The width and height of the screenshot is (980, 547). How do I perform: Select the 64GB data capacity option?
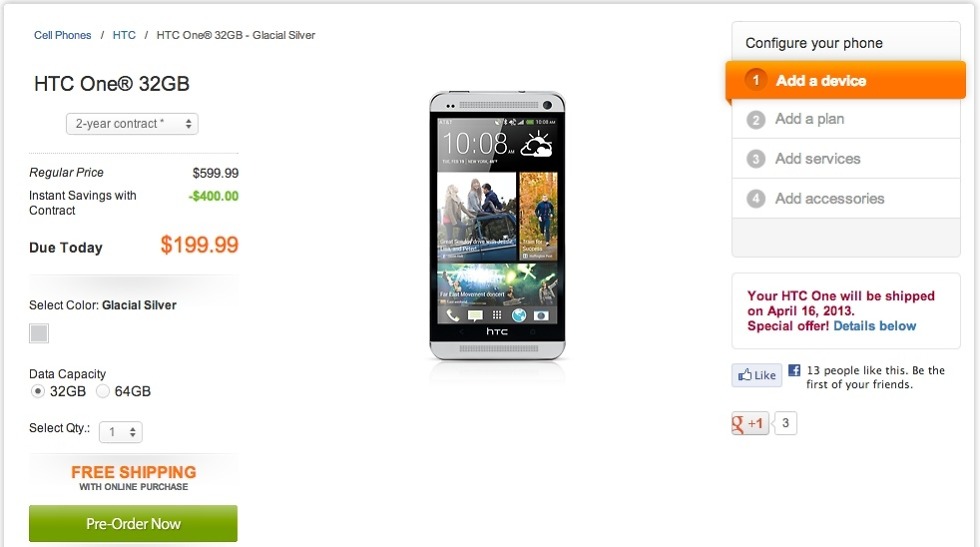pos(103,391)
